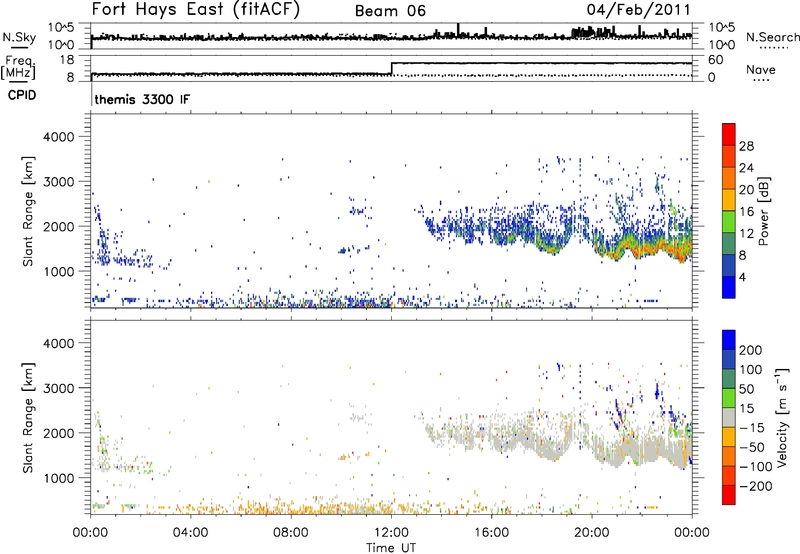This screenshot has width=800, height=554.
Task: Click the 'themis 3300 IF' CPID text
Action: (142, 99)
